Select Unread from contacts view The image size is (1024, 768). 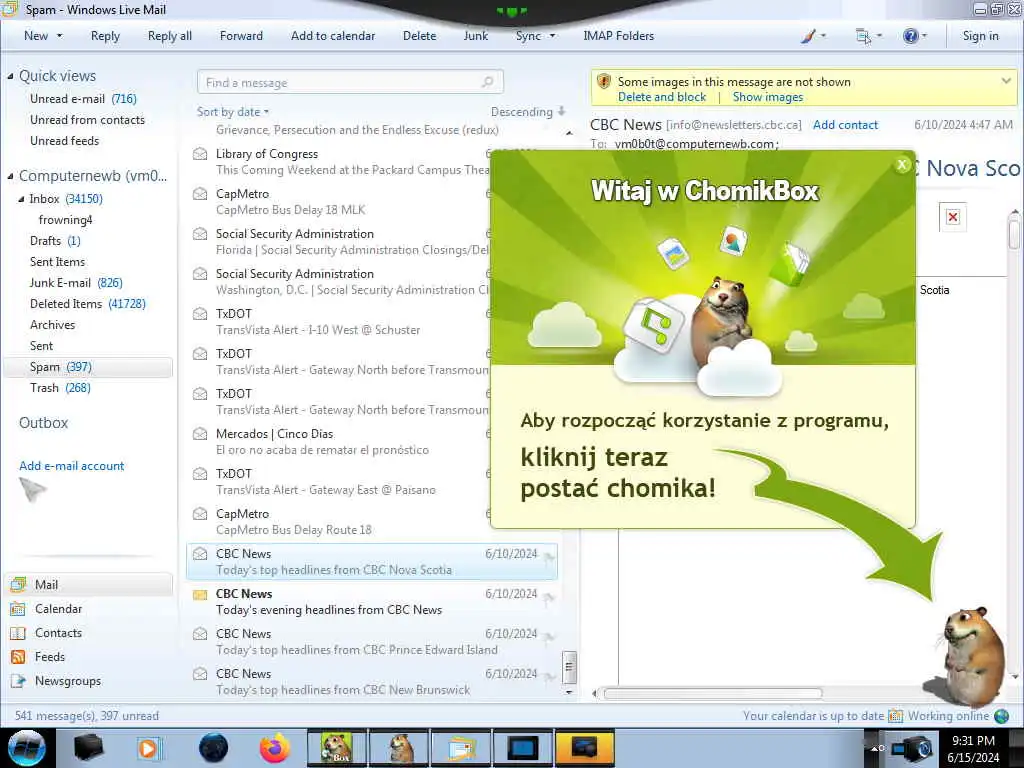coord(87,120)
